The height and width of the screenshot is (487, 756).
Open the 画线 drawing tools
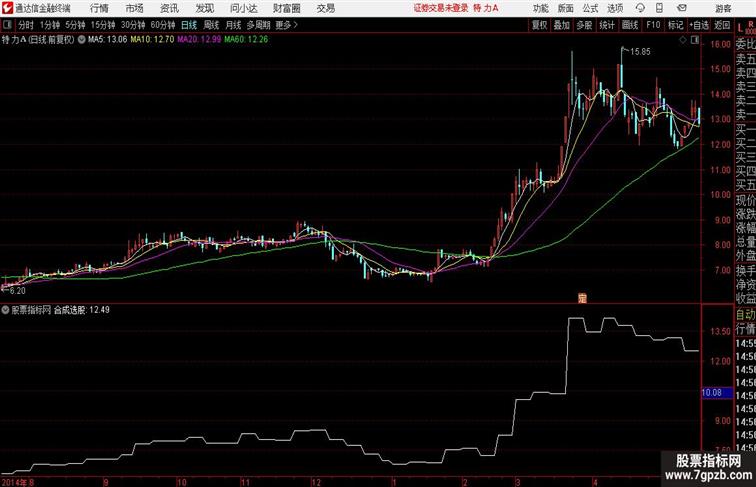[630, 25]
